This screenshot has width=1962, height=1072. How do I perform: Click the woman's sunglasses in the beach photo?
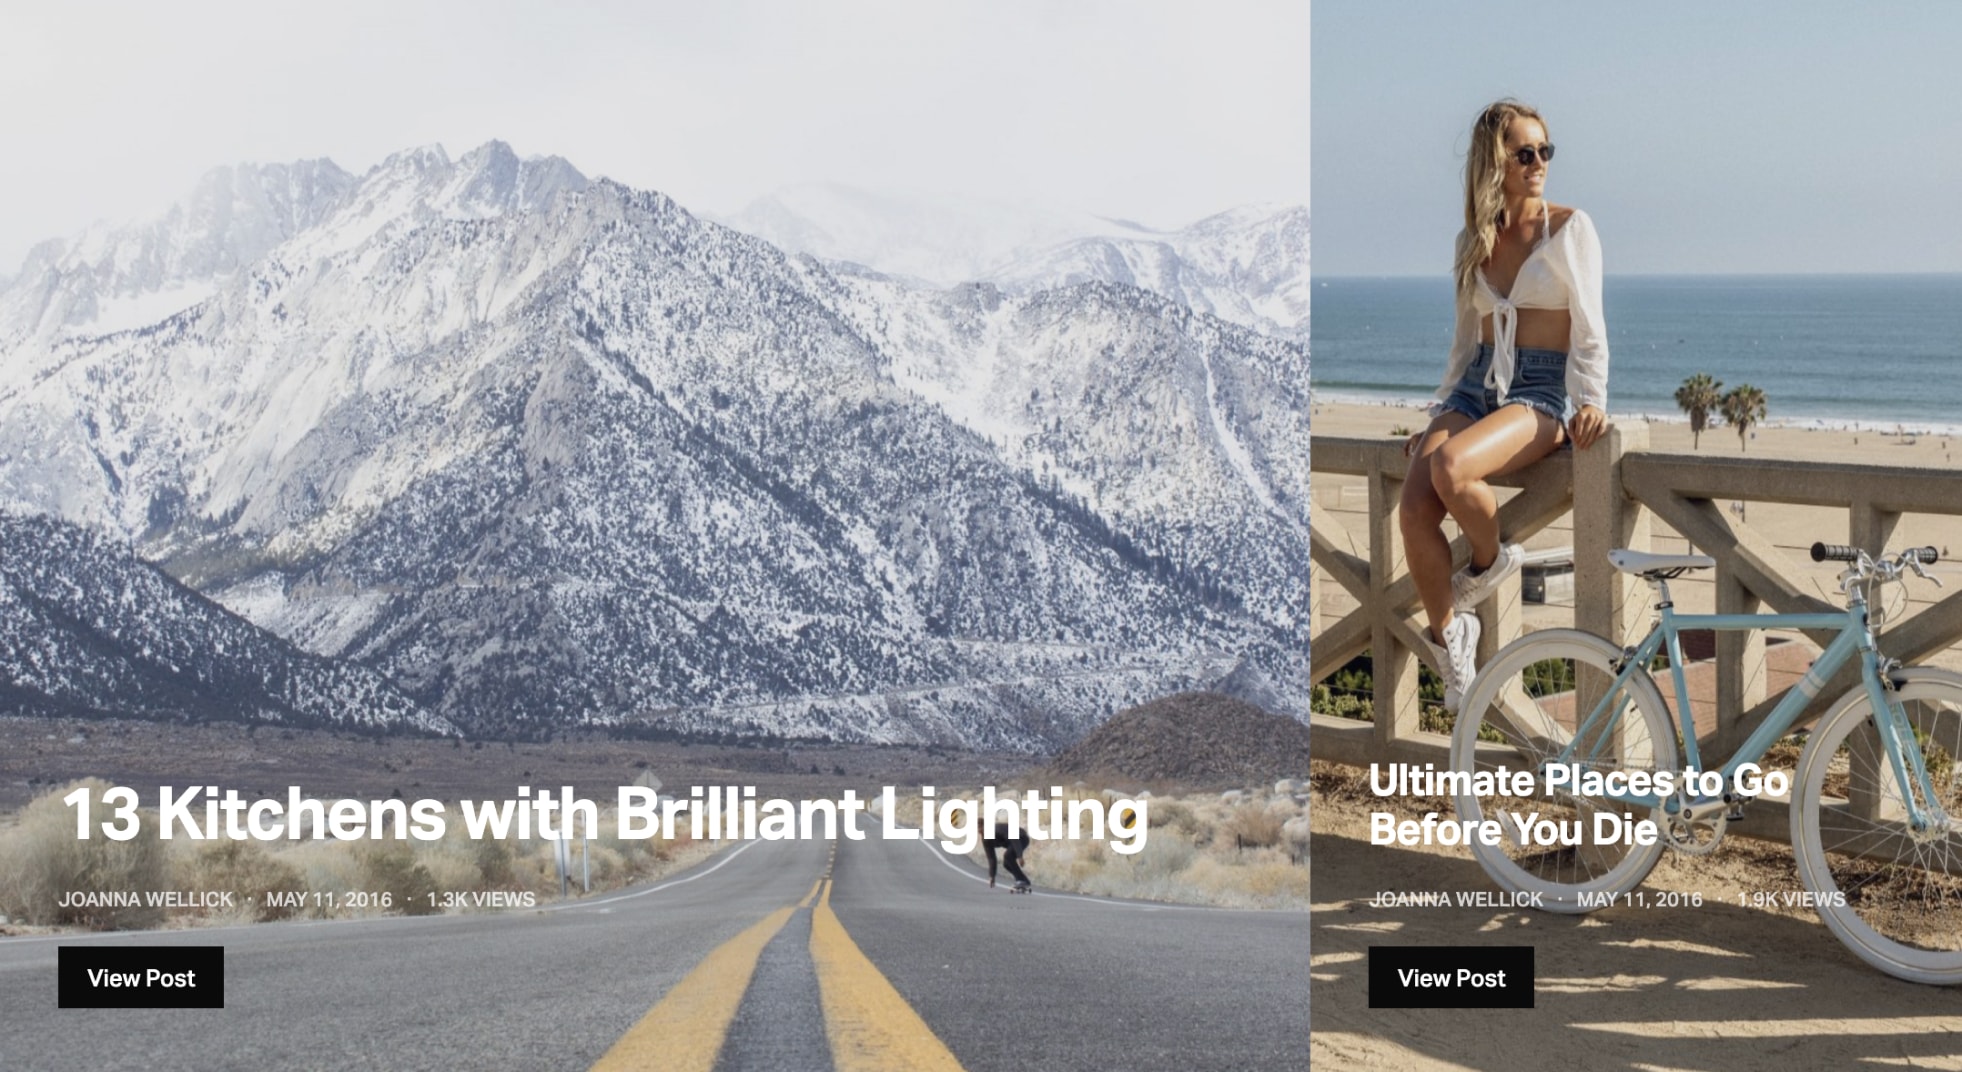pos(1531,154)
